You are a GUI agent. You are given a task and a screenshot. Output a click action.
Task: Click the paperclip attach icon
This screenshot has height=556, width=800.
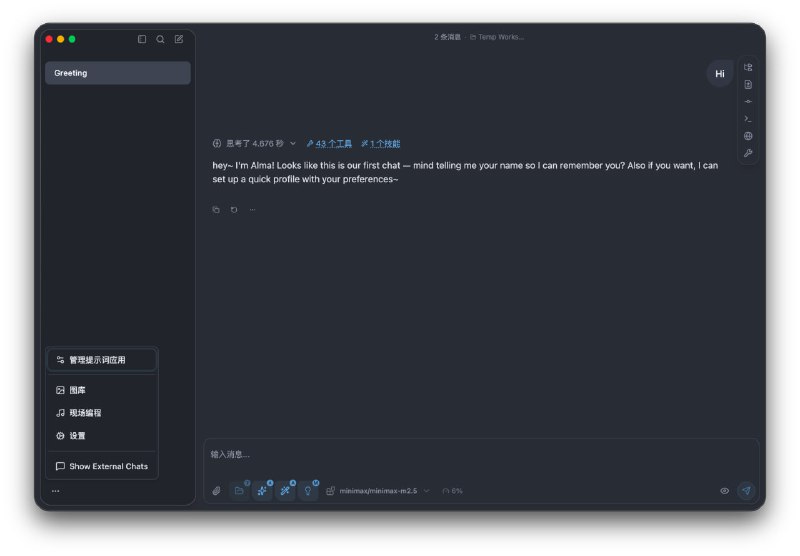(216, 491)
